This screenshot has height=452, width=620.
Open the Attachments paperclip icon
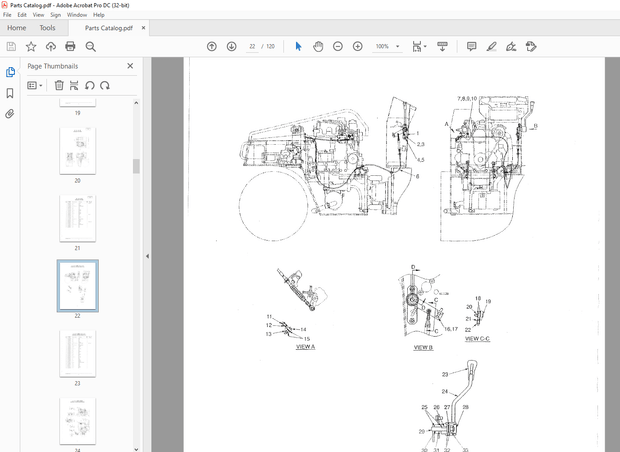(x=10, y=114)
